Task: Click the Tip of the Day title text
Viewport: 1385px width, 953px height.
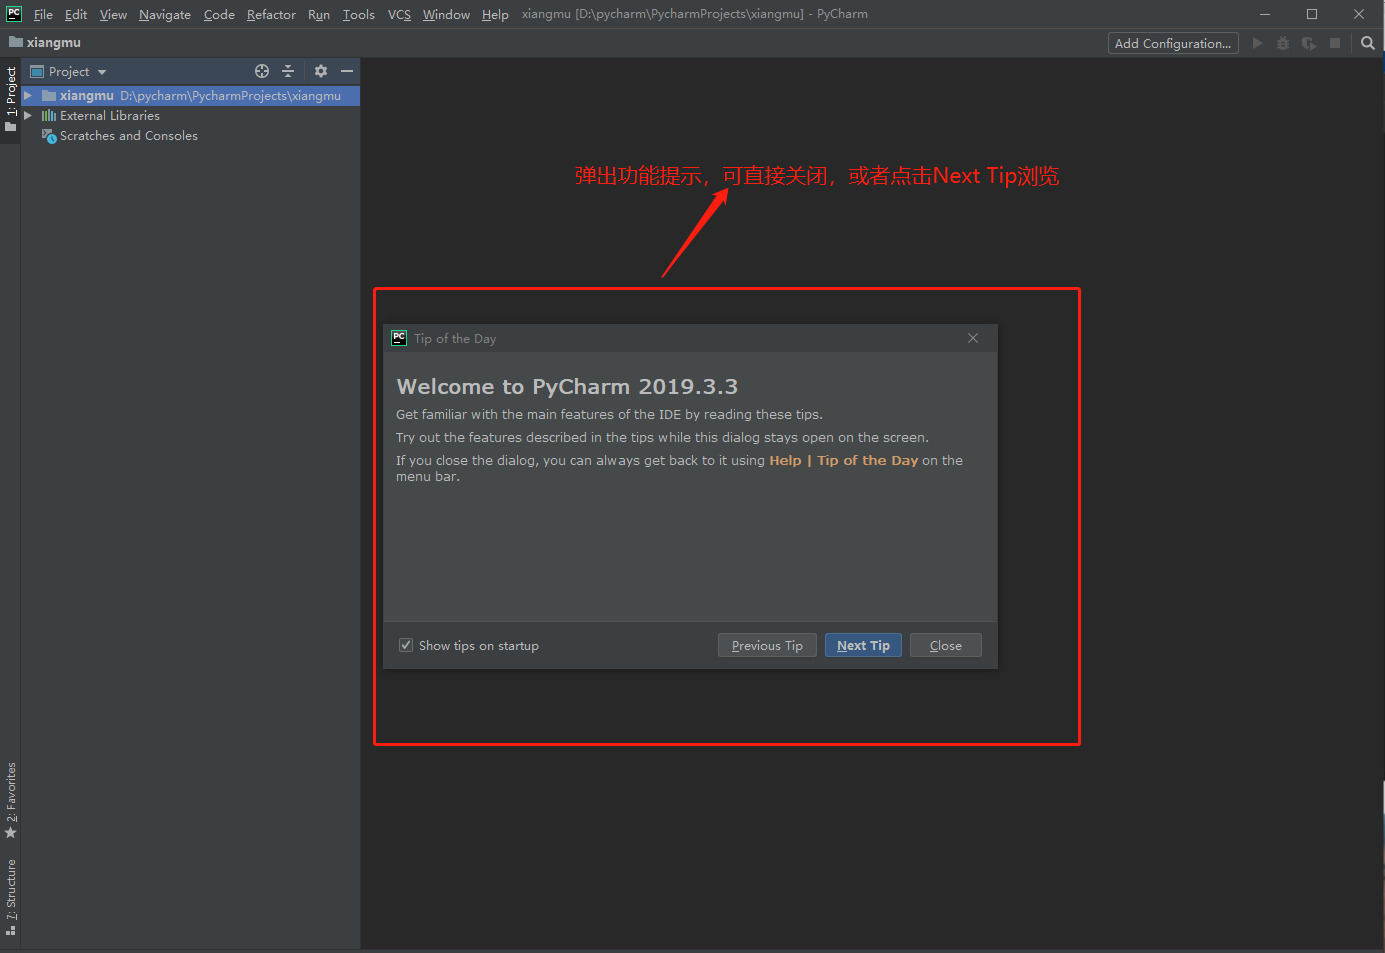Action: (455, 339)
